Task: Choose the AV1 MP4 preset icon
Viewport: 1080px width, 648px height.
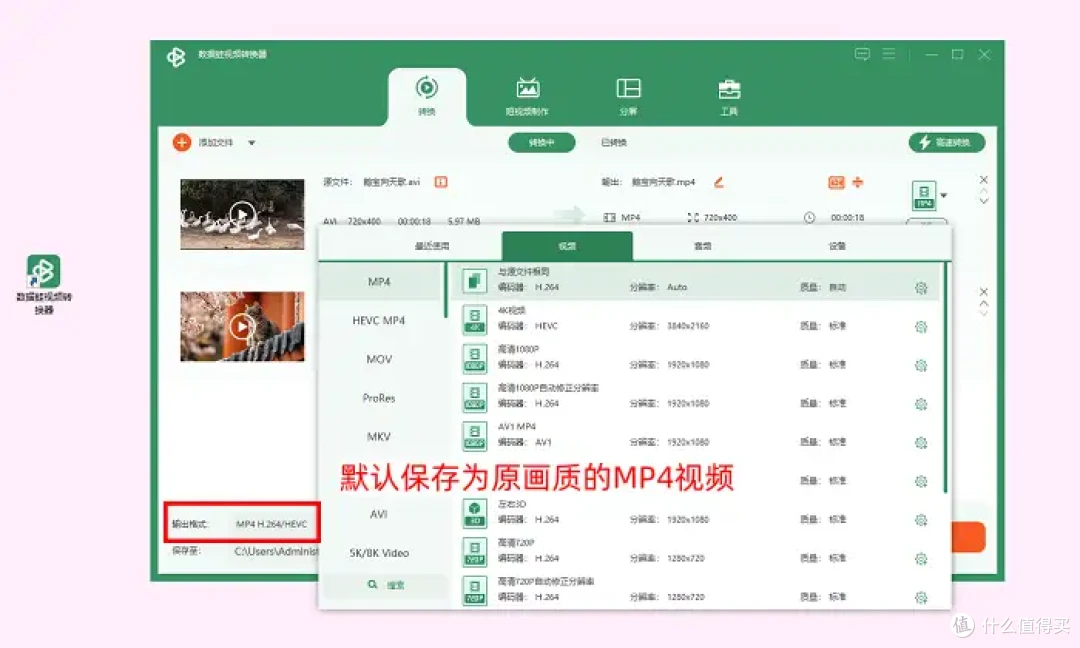Action: [x=475, y=436]
